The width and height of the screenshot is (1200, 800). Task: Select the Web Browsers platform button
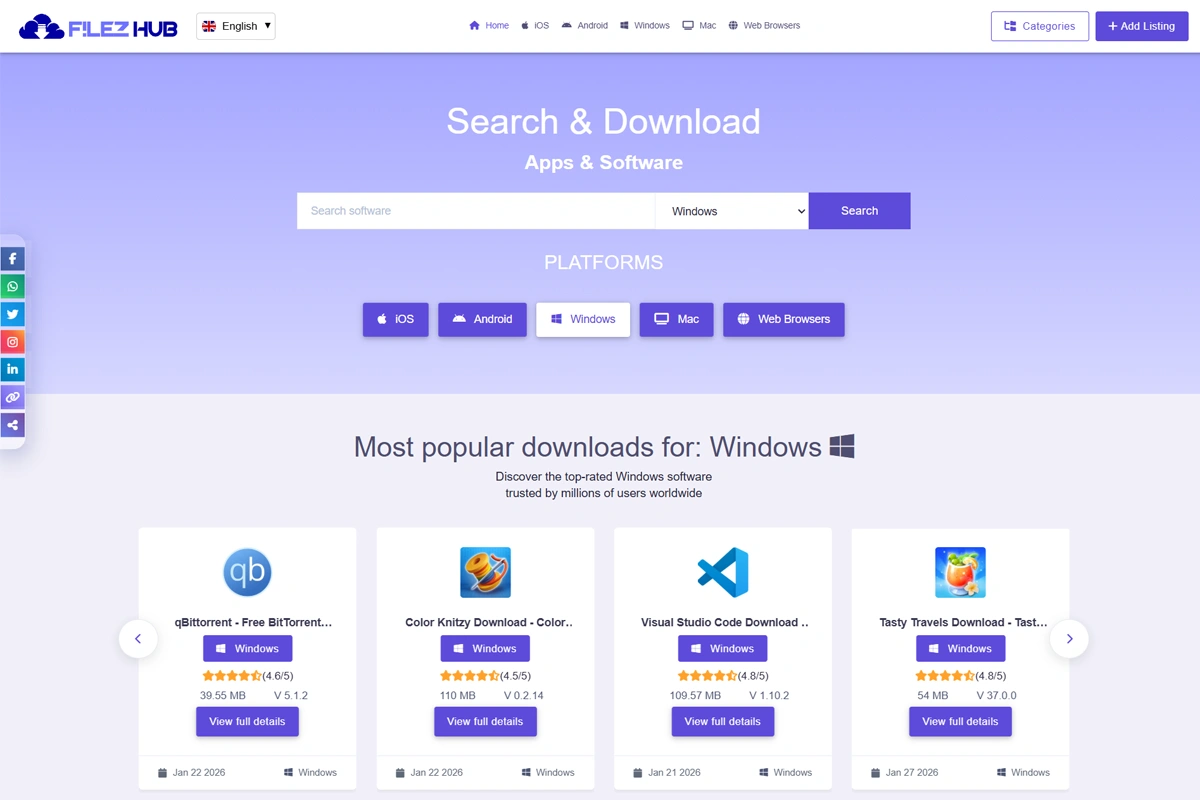pyautogui.click(x=784, y=320)
